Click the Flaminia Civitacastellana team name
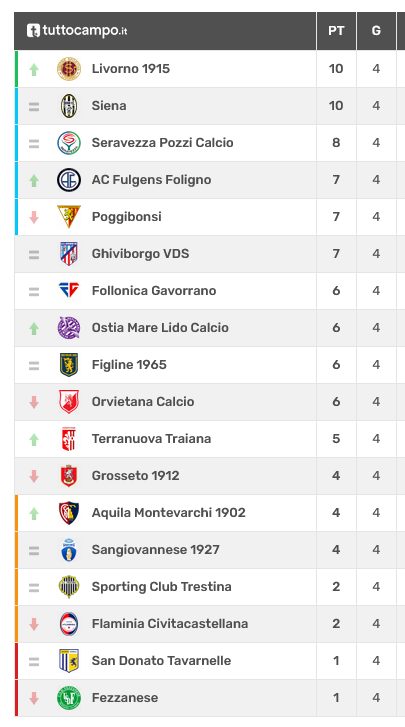Screen dimensions: 405x727 pyautogui.click(x=170, y=624)
